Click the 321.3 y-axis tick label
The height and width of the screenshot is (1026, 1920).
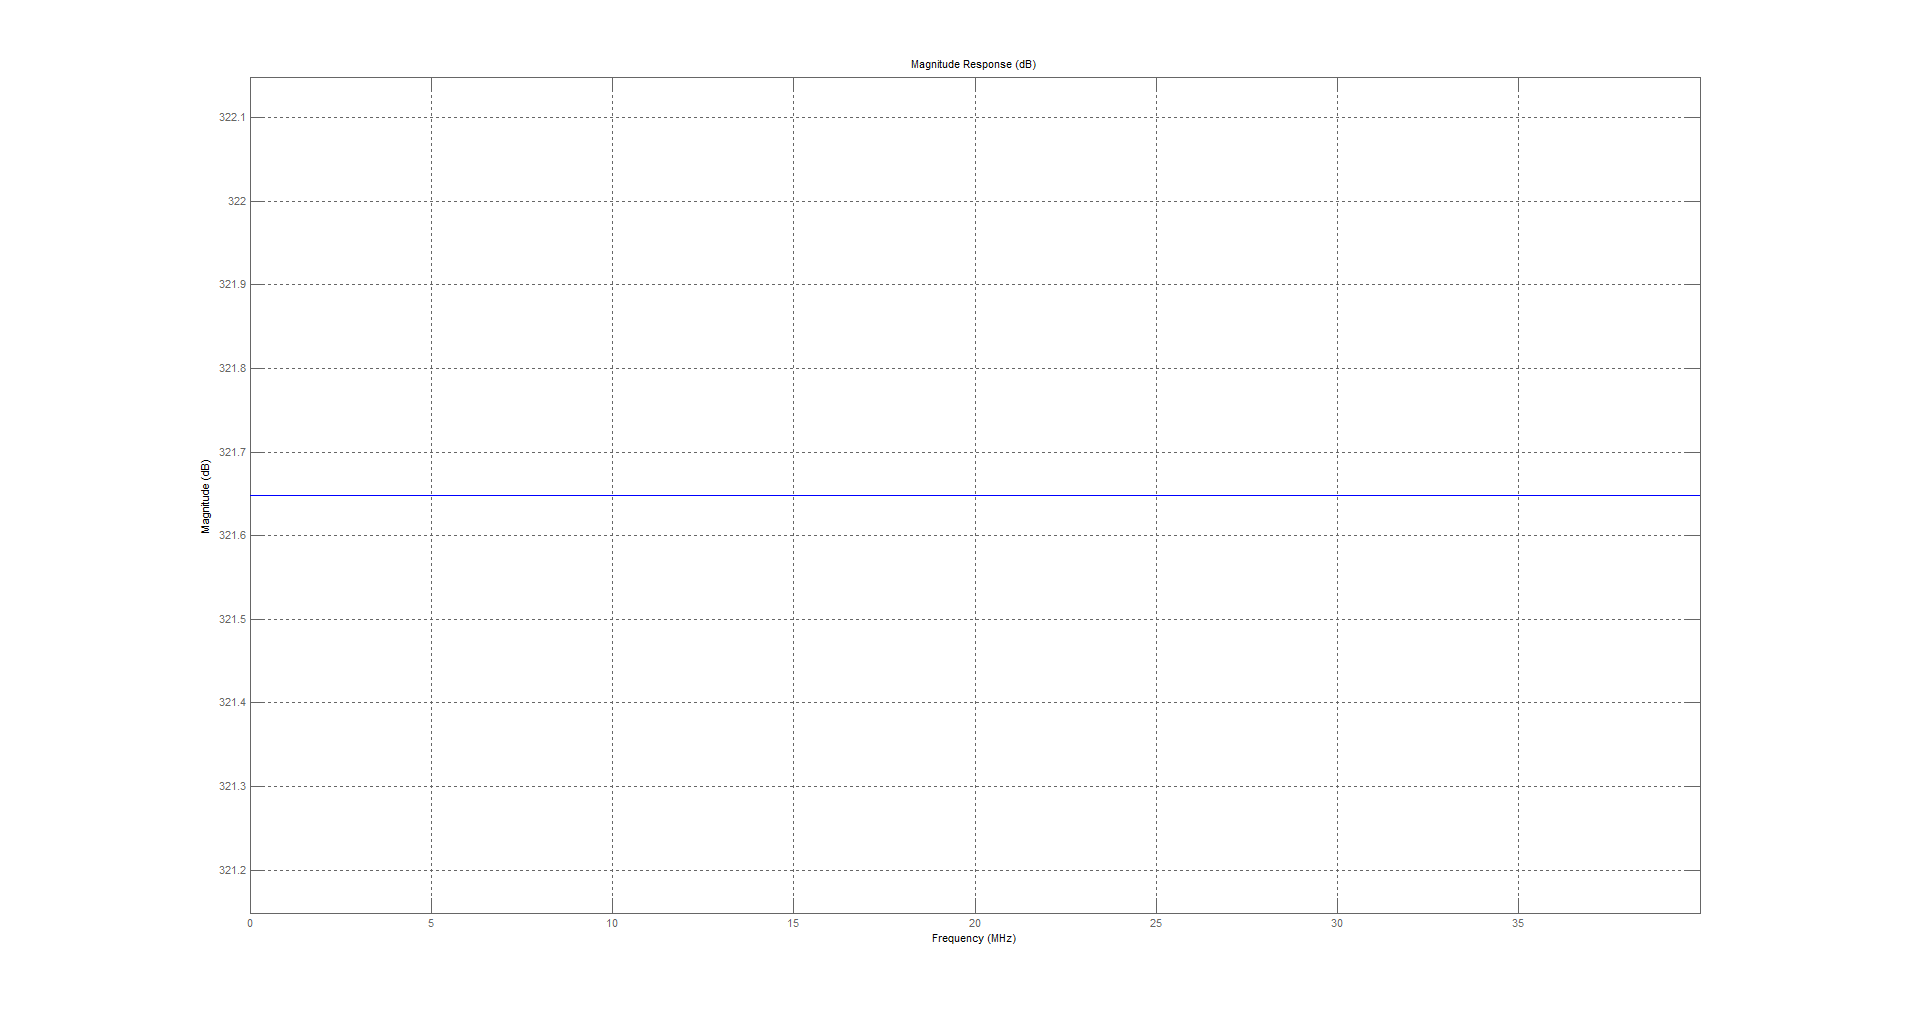pyautogui.click(x=232, y=786)
